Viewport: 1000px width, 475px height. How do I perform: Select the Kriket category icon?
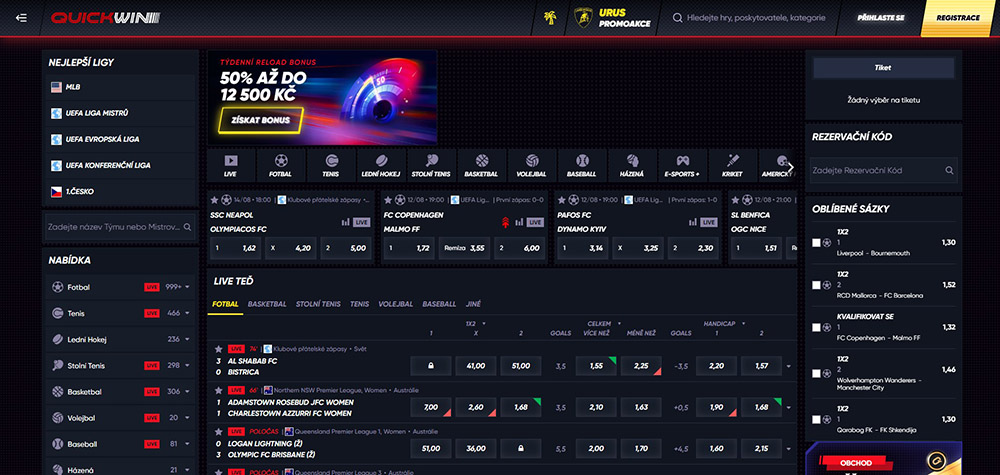tap(732, 161)
